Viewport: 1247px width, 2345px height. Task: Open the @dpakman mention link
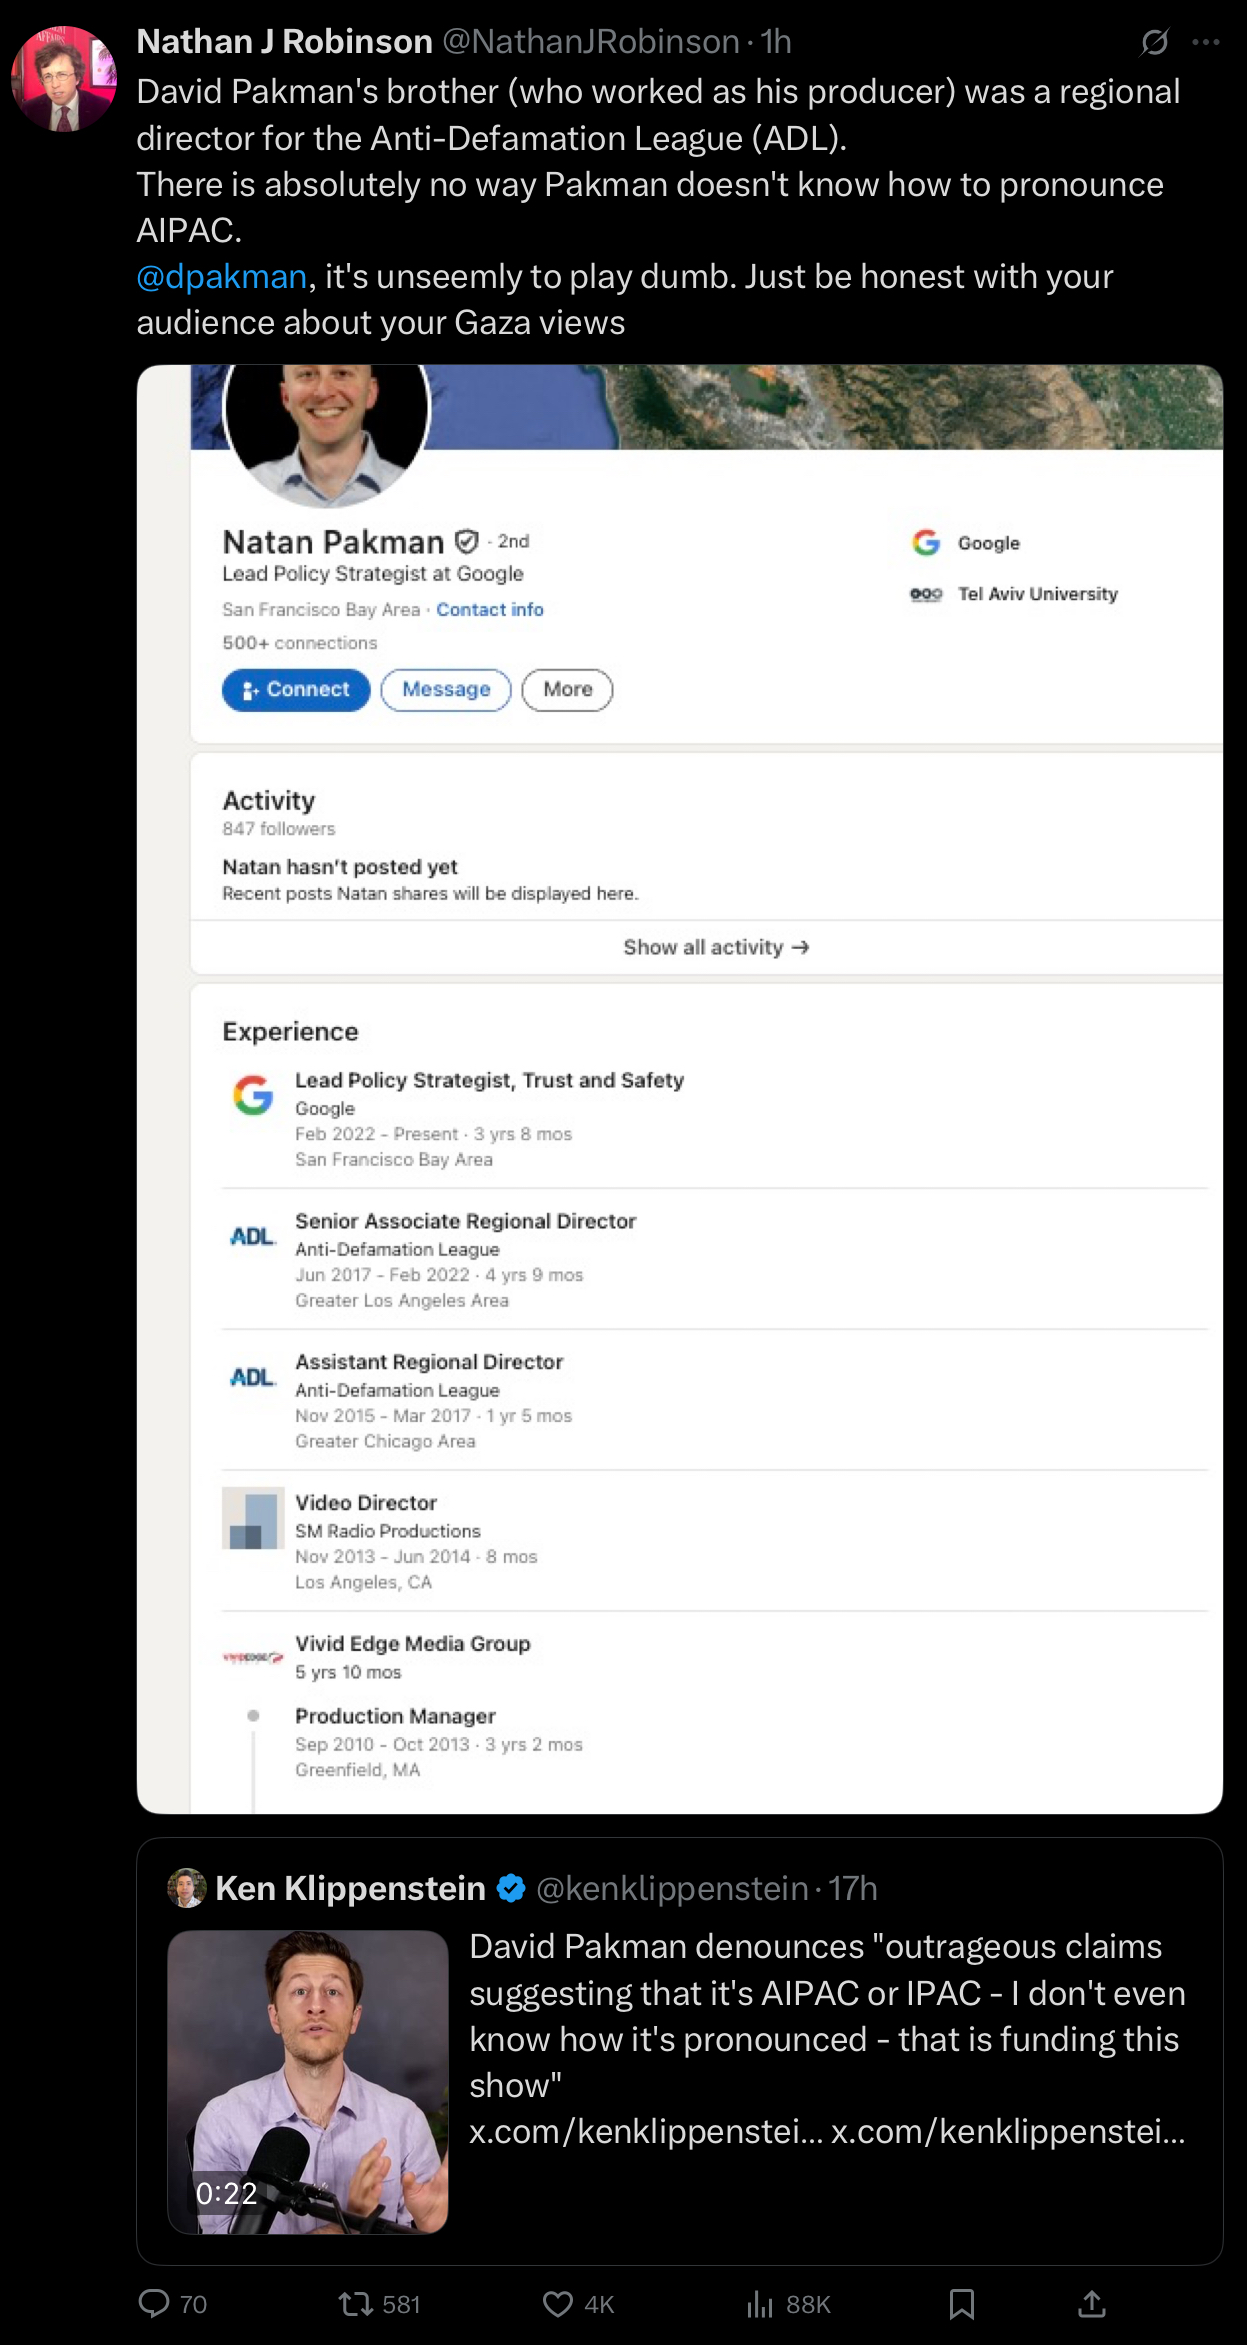(222, 276)
